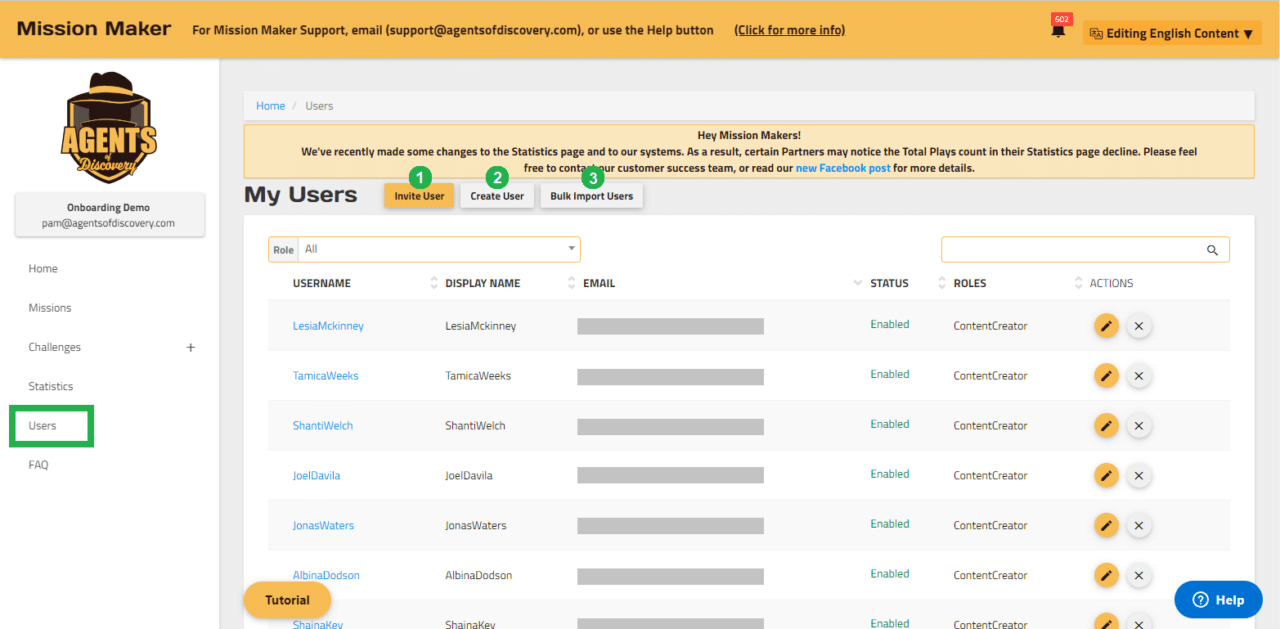Edit JoelDavila with the pencil icon

(1106, 475)
